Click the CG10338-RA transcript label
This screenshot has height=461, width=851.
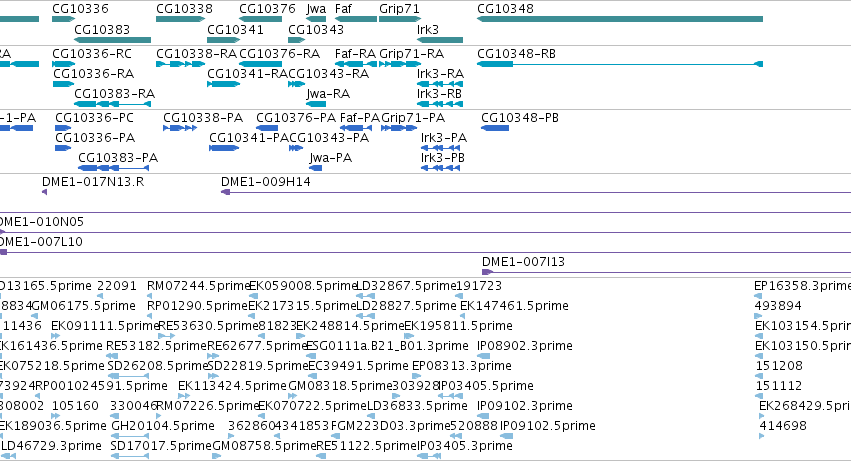[196, 54]
